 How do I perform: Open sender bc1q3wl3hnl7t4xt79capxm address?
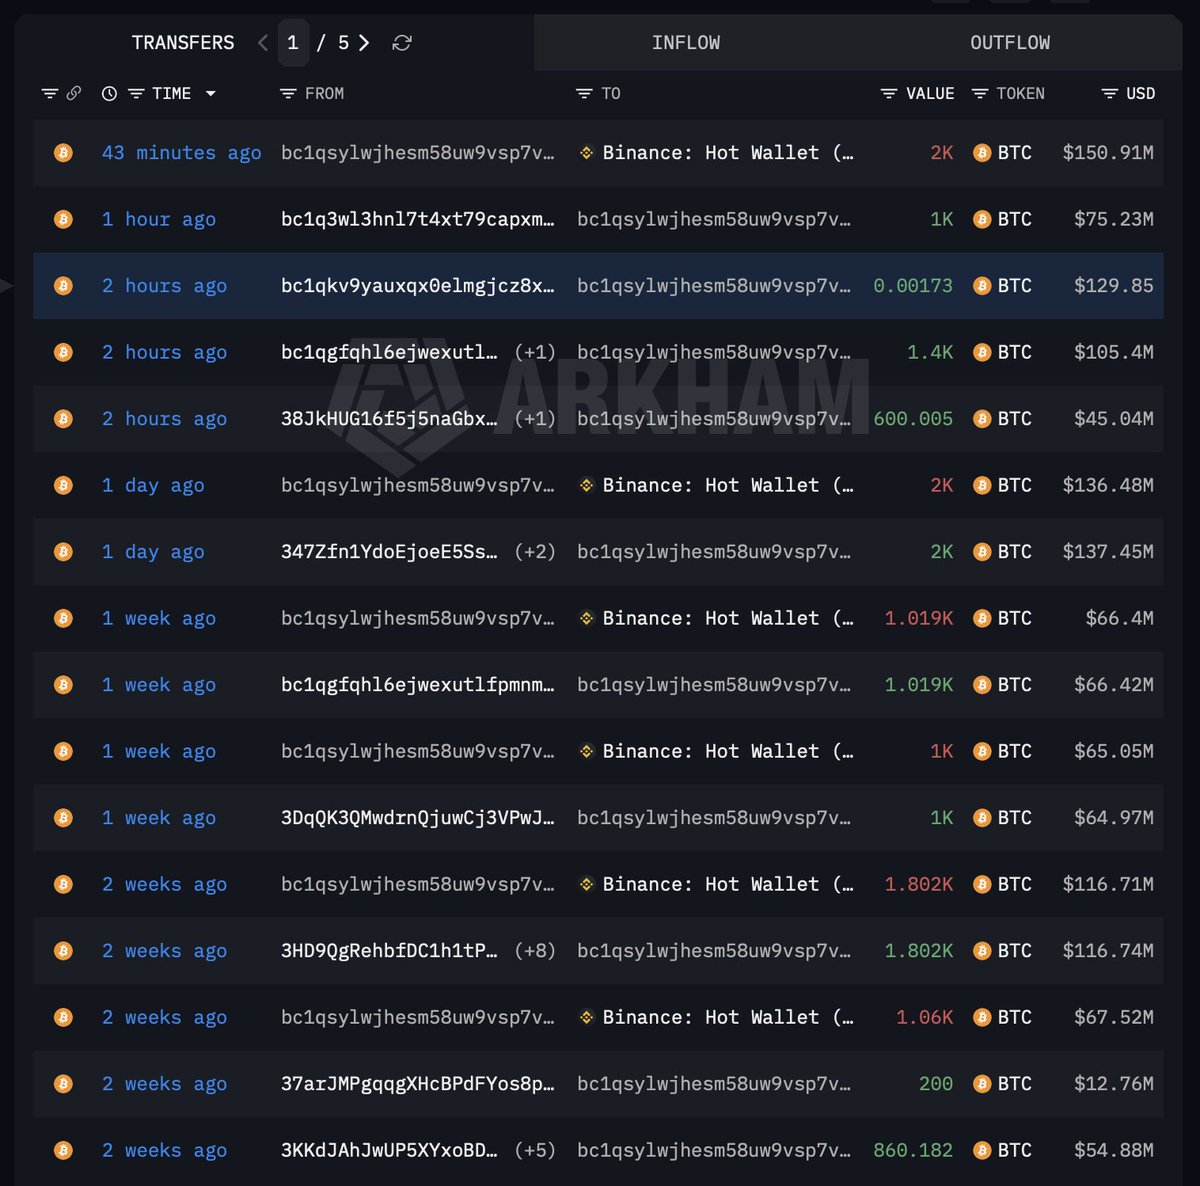[x=417, y=219]
